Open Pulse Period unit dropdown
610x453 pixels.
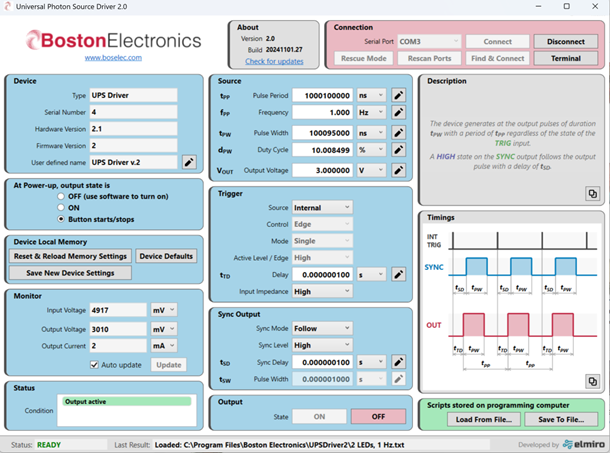tap(372, 95)
